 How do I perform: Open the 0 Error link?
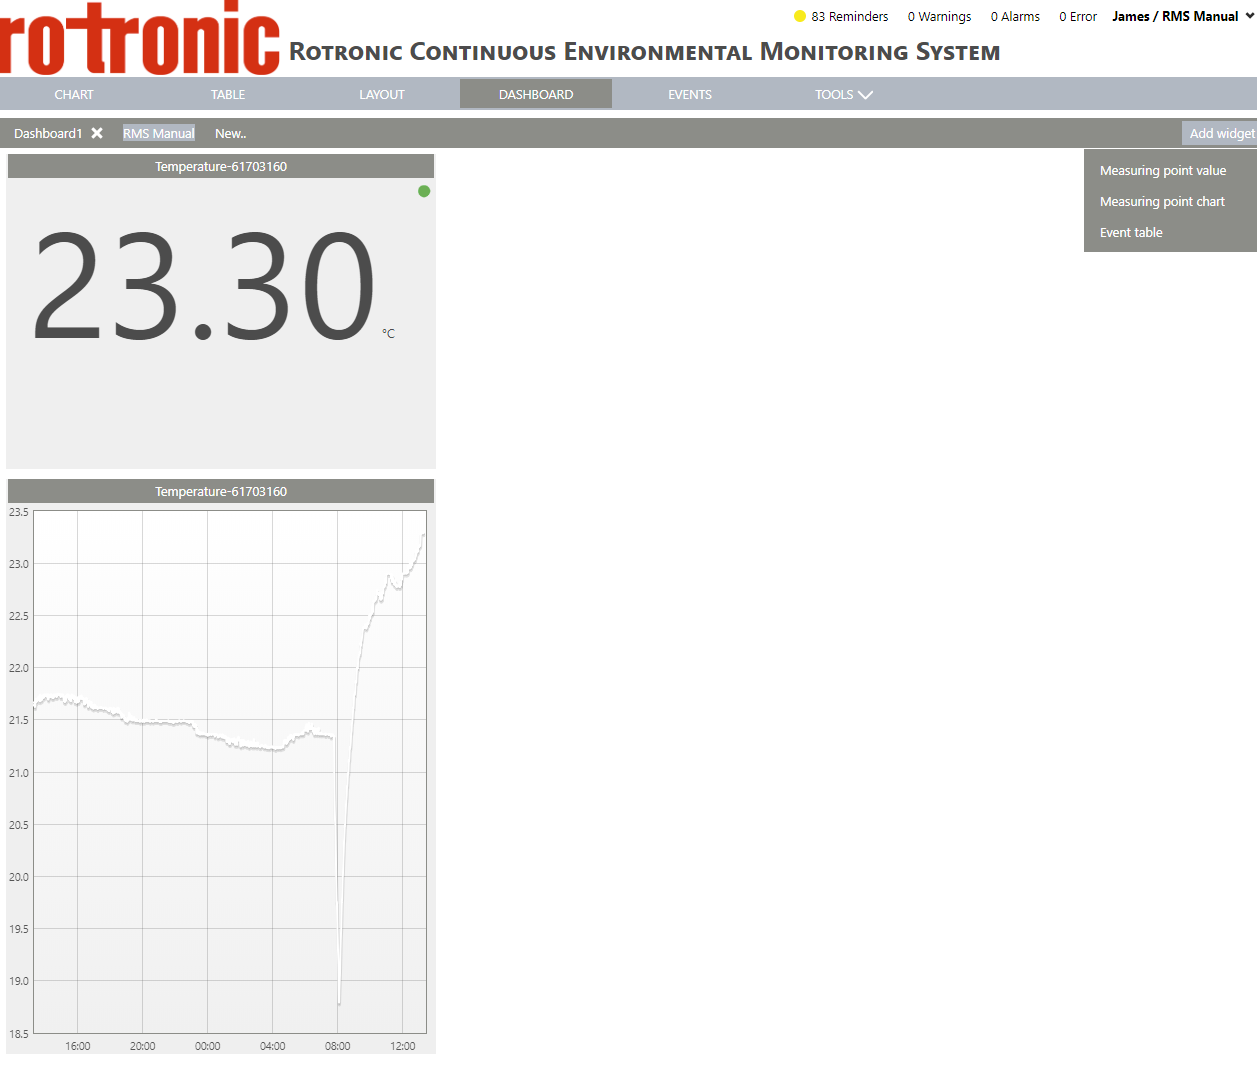coord(1078,16)
